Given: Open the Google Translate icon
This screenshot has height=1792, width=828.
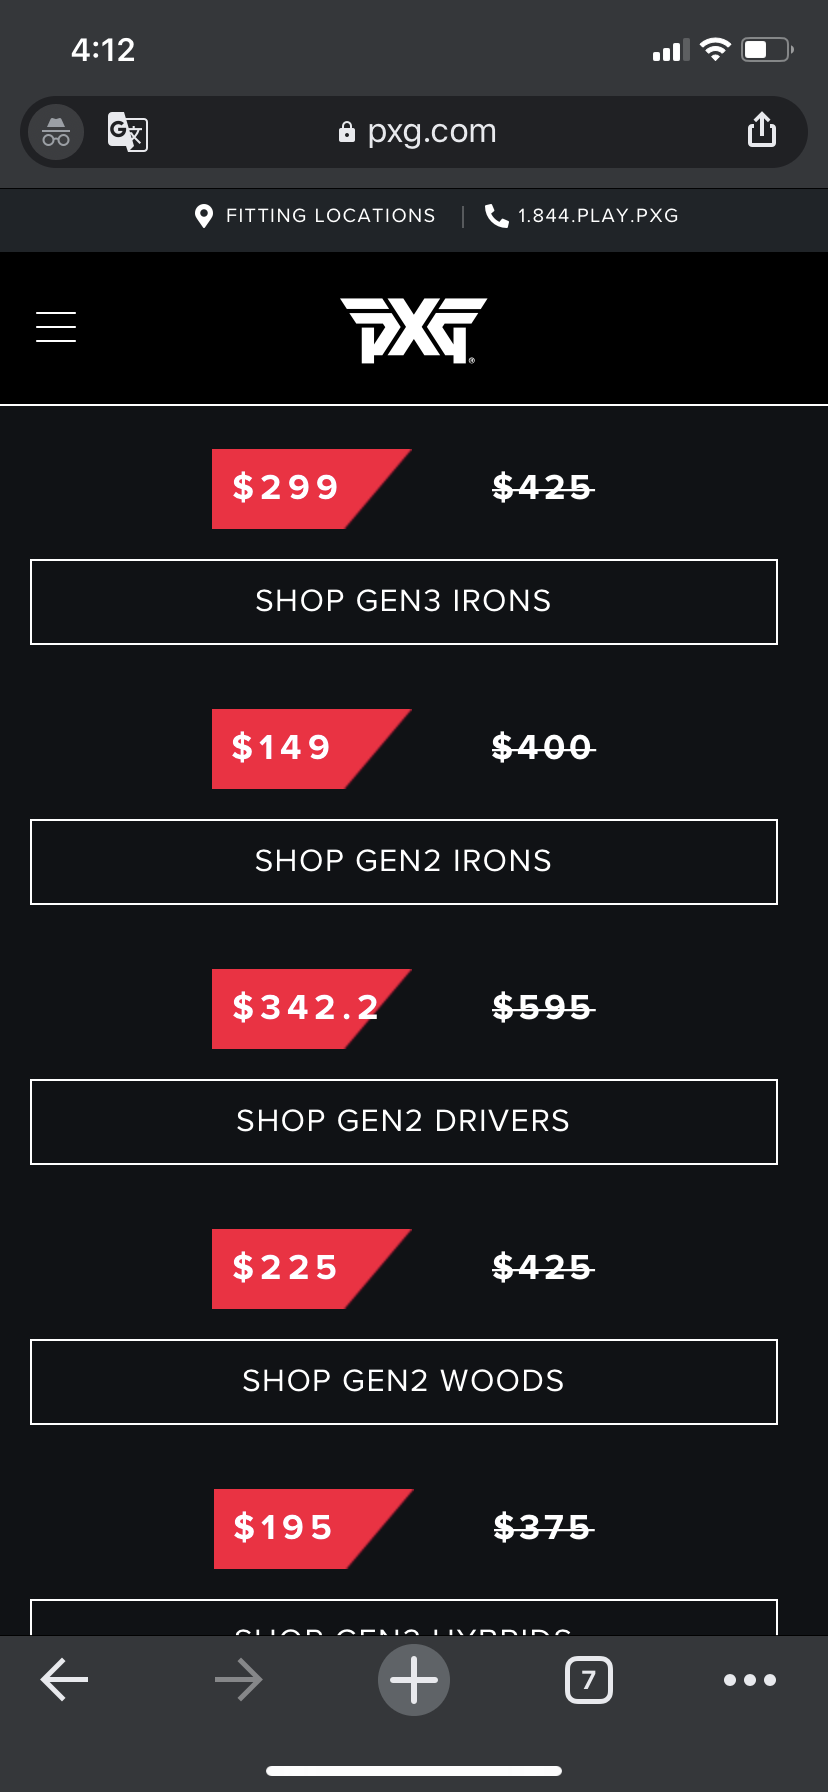Looking at the screenshot, I should pos(127,132).
